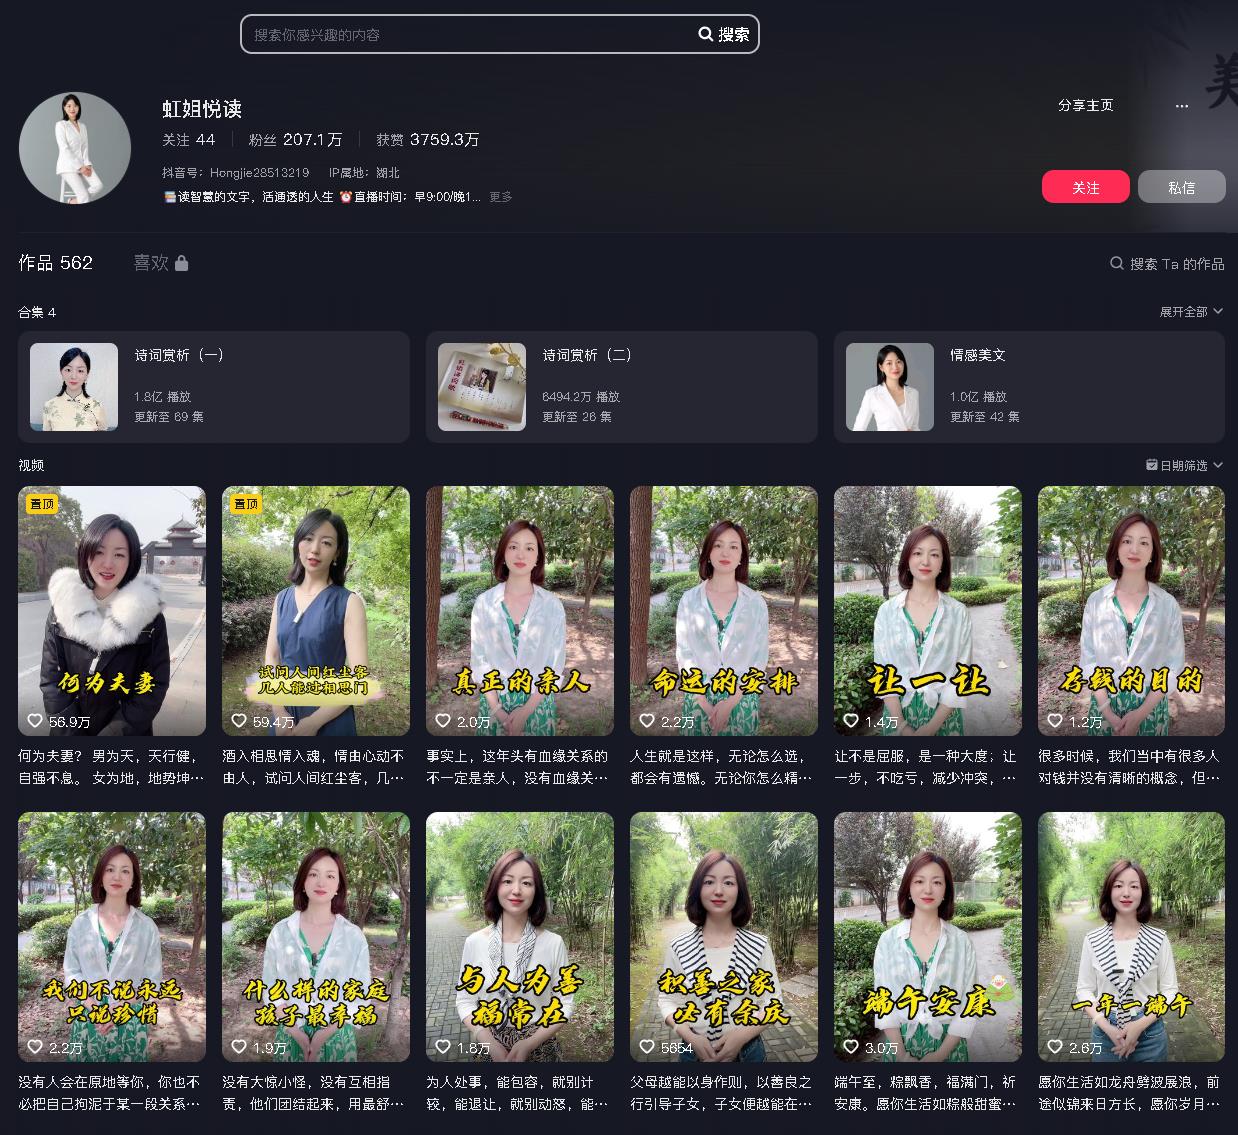Image resolution: width=1238 pixels, height=1135 pixels.
Task: Click magnifier icon for searching Ta's works
Action: pyautogui.click(x=1117, y=264)
